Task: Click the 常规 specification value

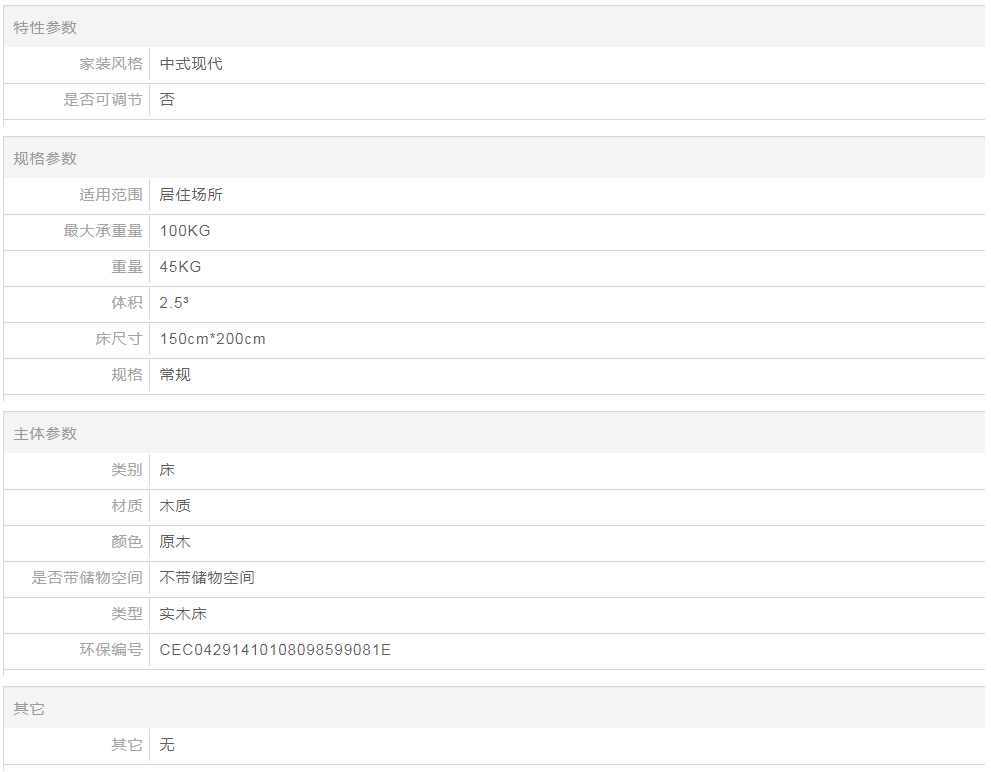Action: coord(175,375)
